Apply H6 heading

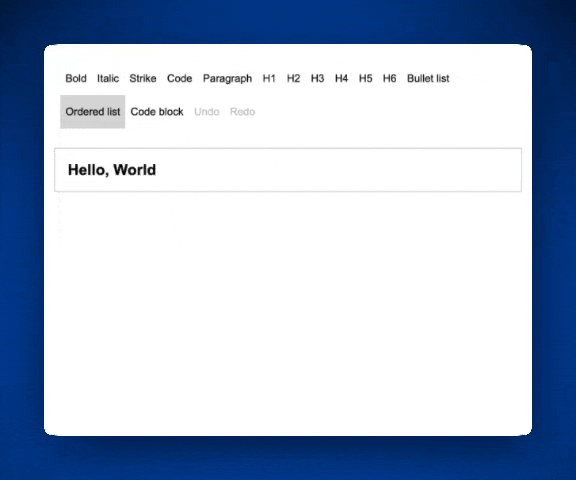click(x=389, y=79)
